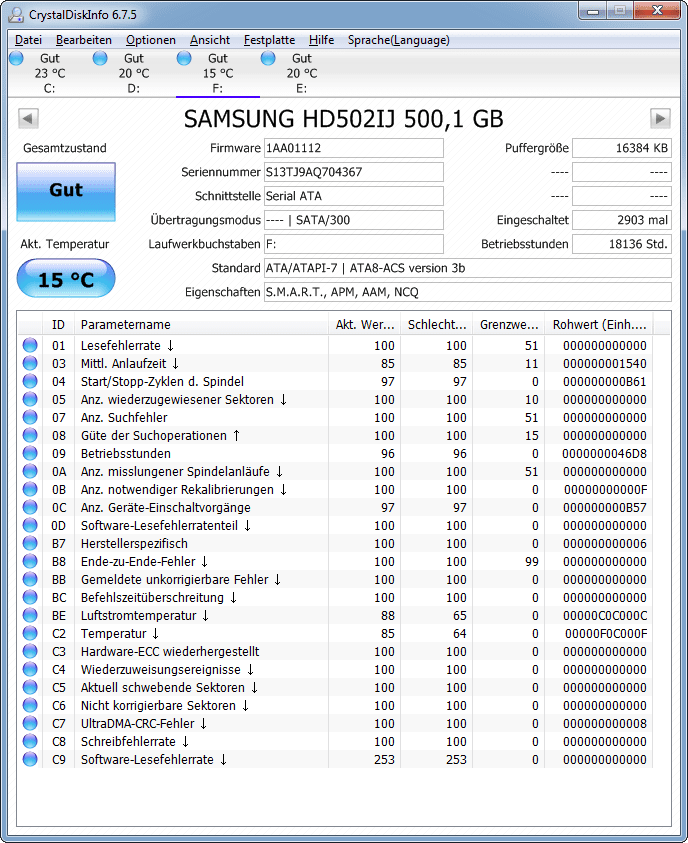
Task: Click status icon of UltraDMA-CRC-Fehler row
Action: (x=30, y=724)
